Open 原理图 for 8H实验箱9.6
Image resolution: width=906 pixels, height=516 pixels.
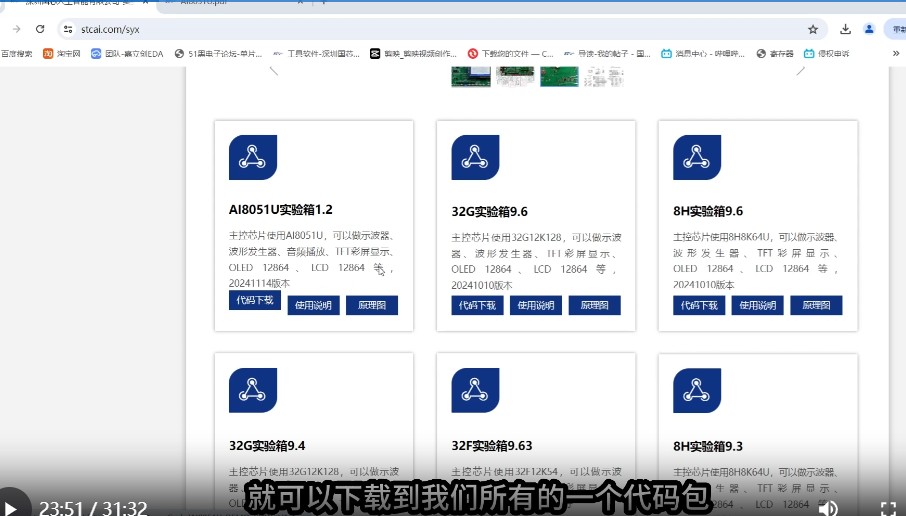pyautogui.click(x=816, y=305)
